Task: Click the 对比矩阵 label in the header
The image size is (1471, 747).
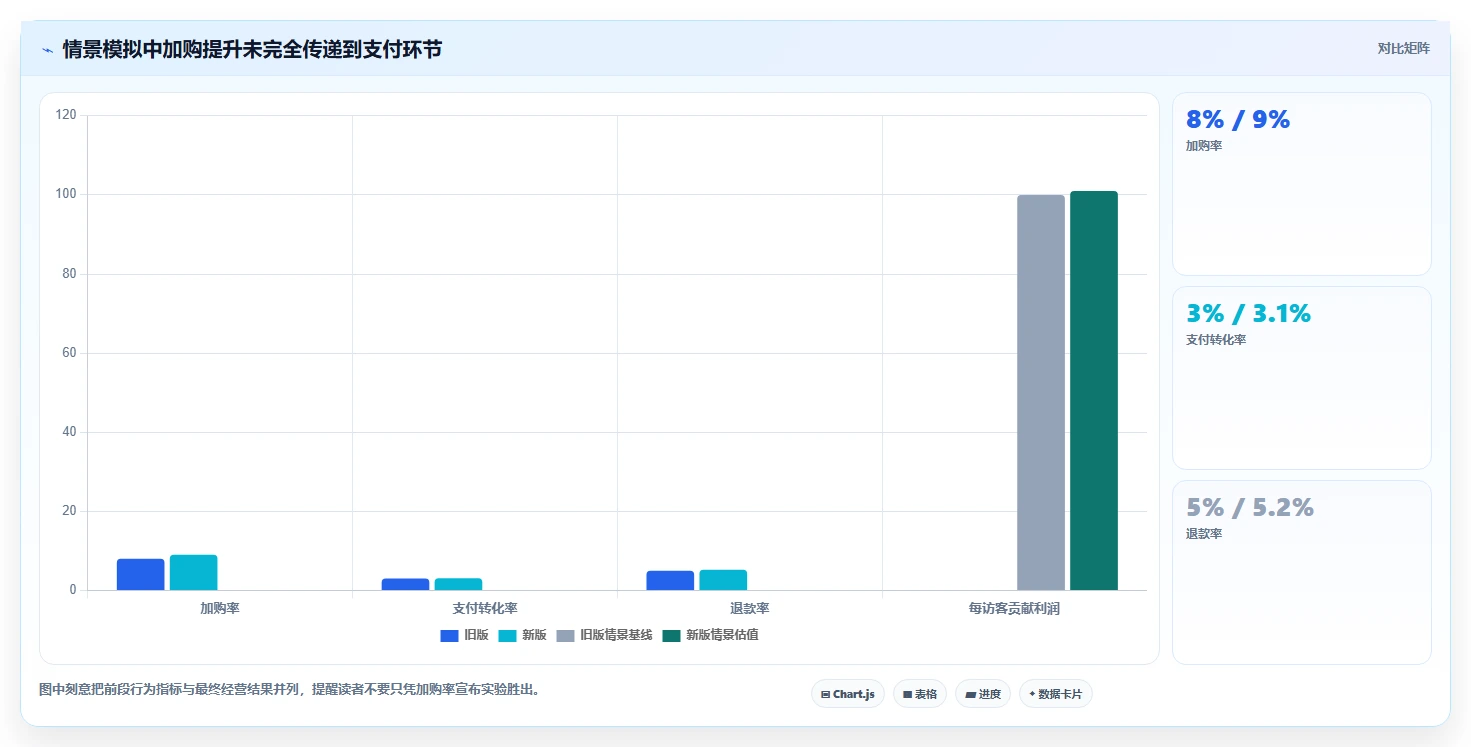Action: [x=1403, y=48]
